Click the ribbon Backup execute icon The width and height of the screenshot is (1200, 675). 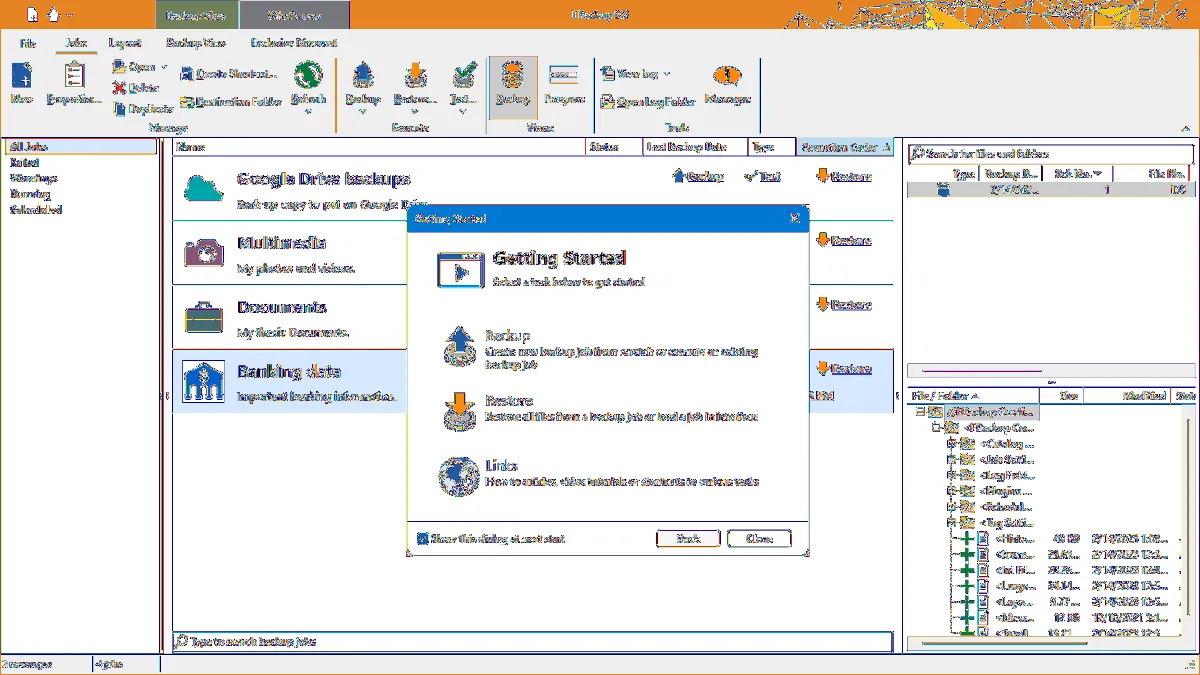pyautogui.click(x=362, y=75)
